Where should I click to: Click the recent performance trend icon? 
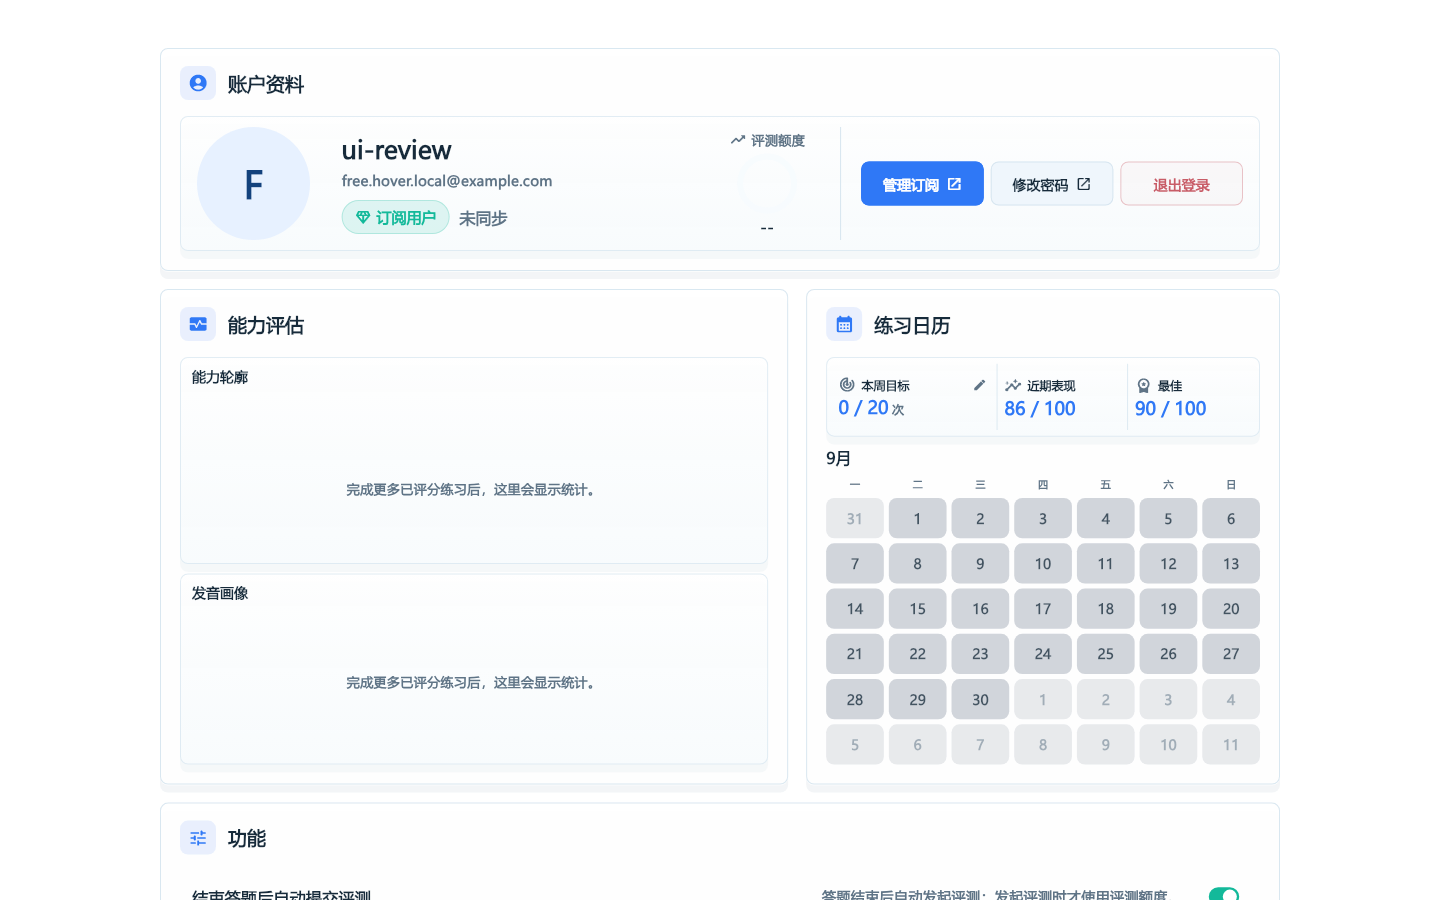[x=1013, y=385]
